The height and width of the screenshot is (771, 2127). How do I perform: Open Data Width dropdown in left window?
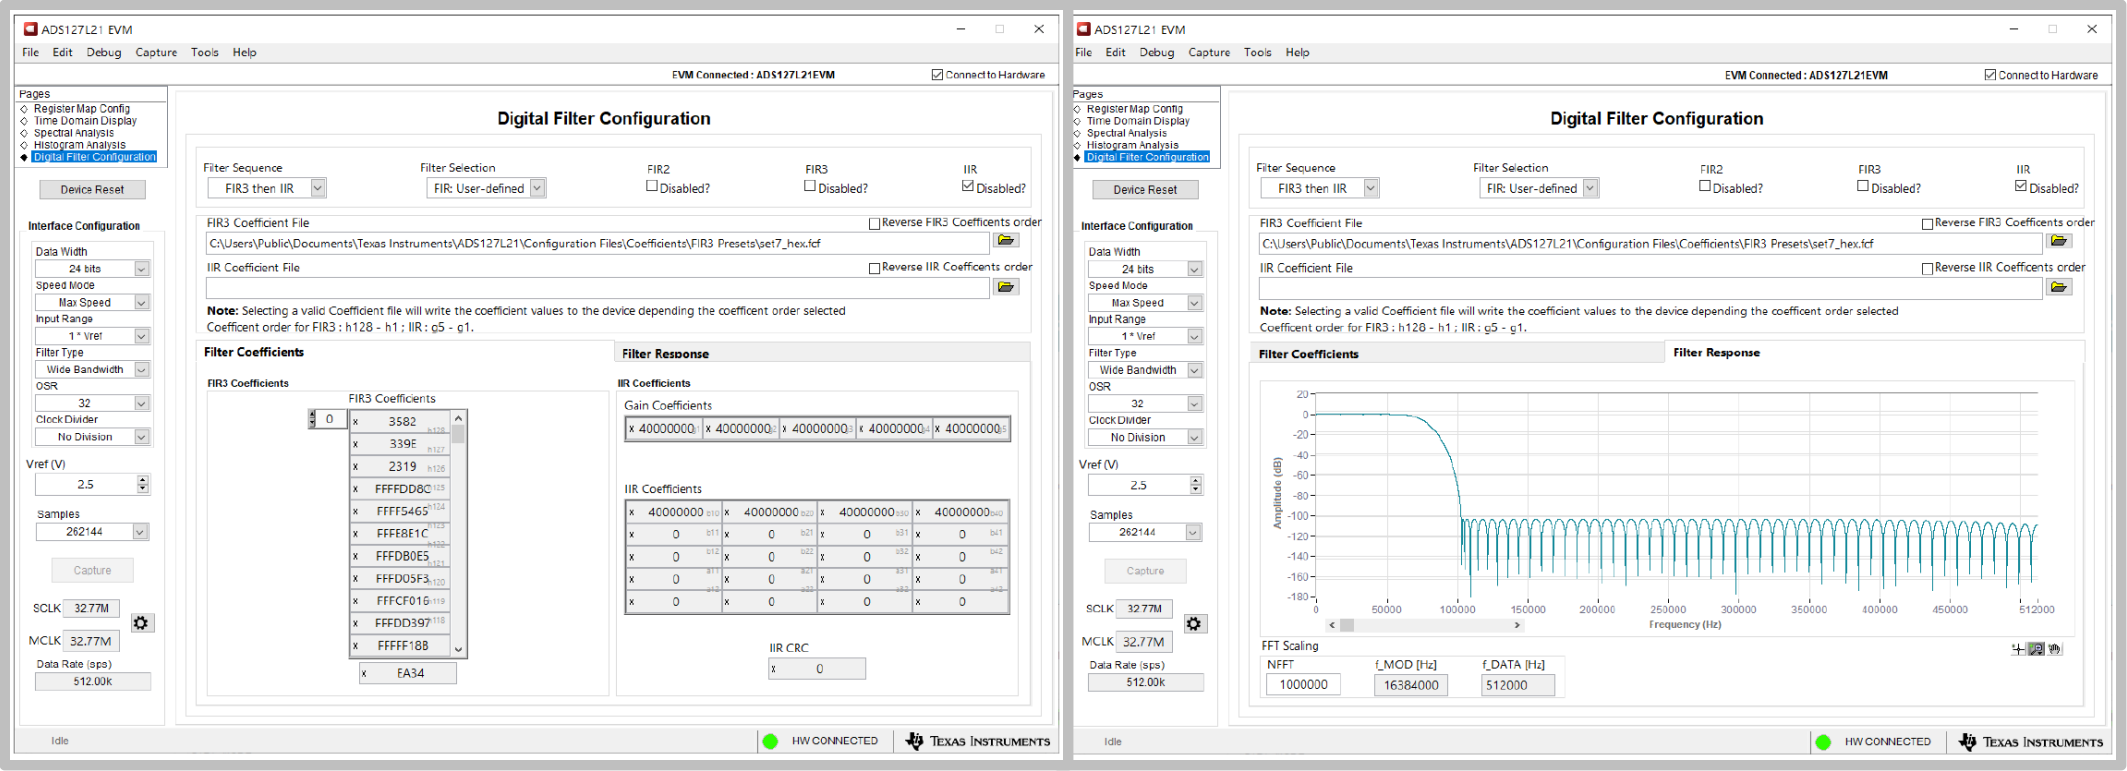pos(141,269)
